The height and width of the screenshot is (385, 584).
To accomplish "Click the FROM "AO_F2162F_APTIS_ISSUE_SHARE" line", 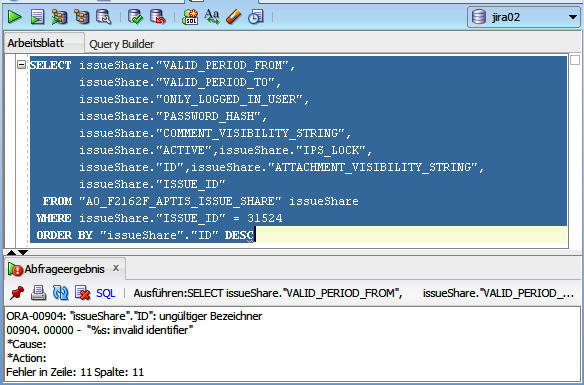I will pos(200,201).
